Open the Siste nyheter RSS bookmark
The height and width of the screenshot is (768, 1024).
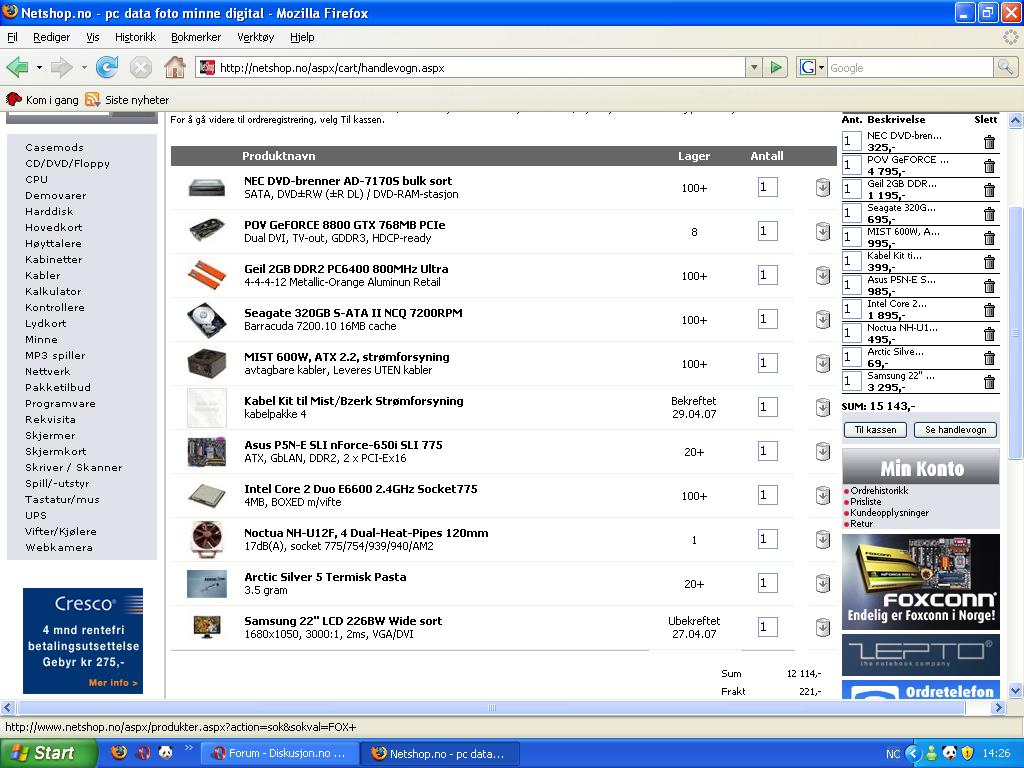click(x=128, y=100)
